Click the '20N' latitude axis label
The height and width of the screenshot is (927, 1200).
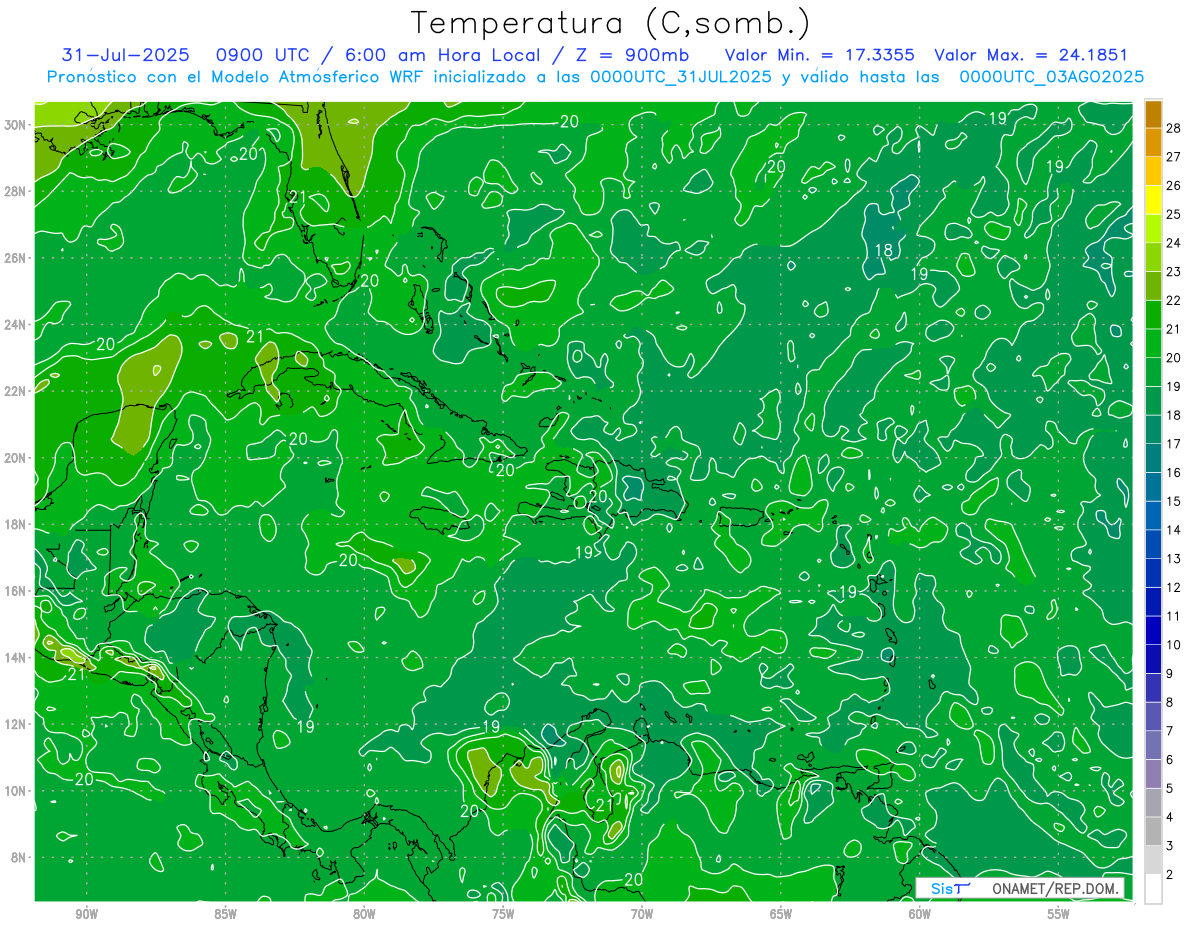15,457
